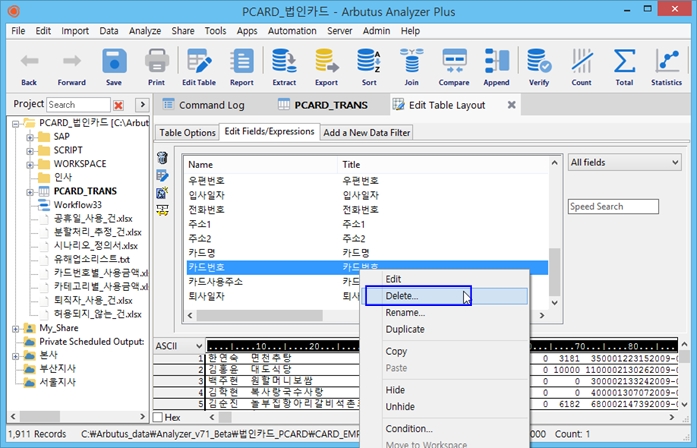Click the project tree horizontal scrollbar thumb
697x448 pixels.
click(40, 417)
